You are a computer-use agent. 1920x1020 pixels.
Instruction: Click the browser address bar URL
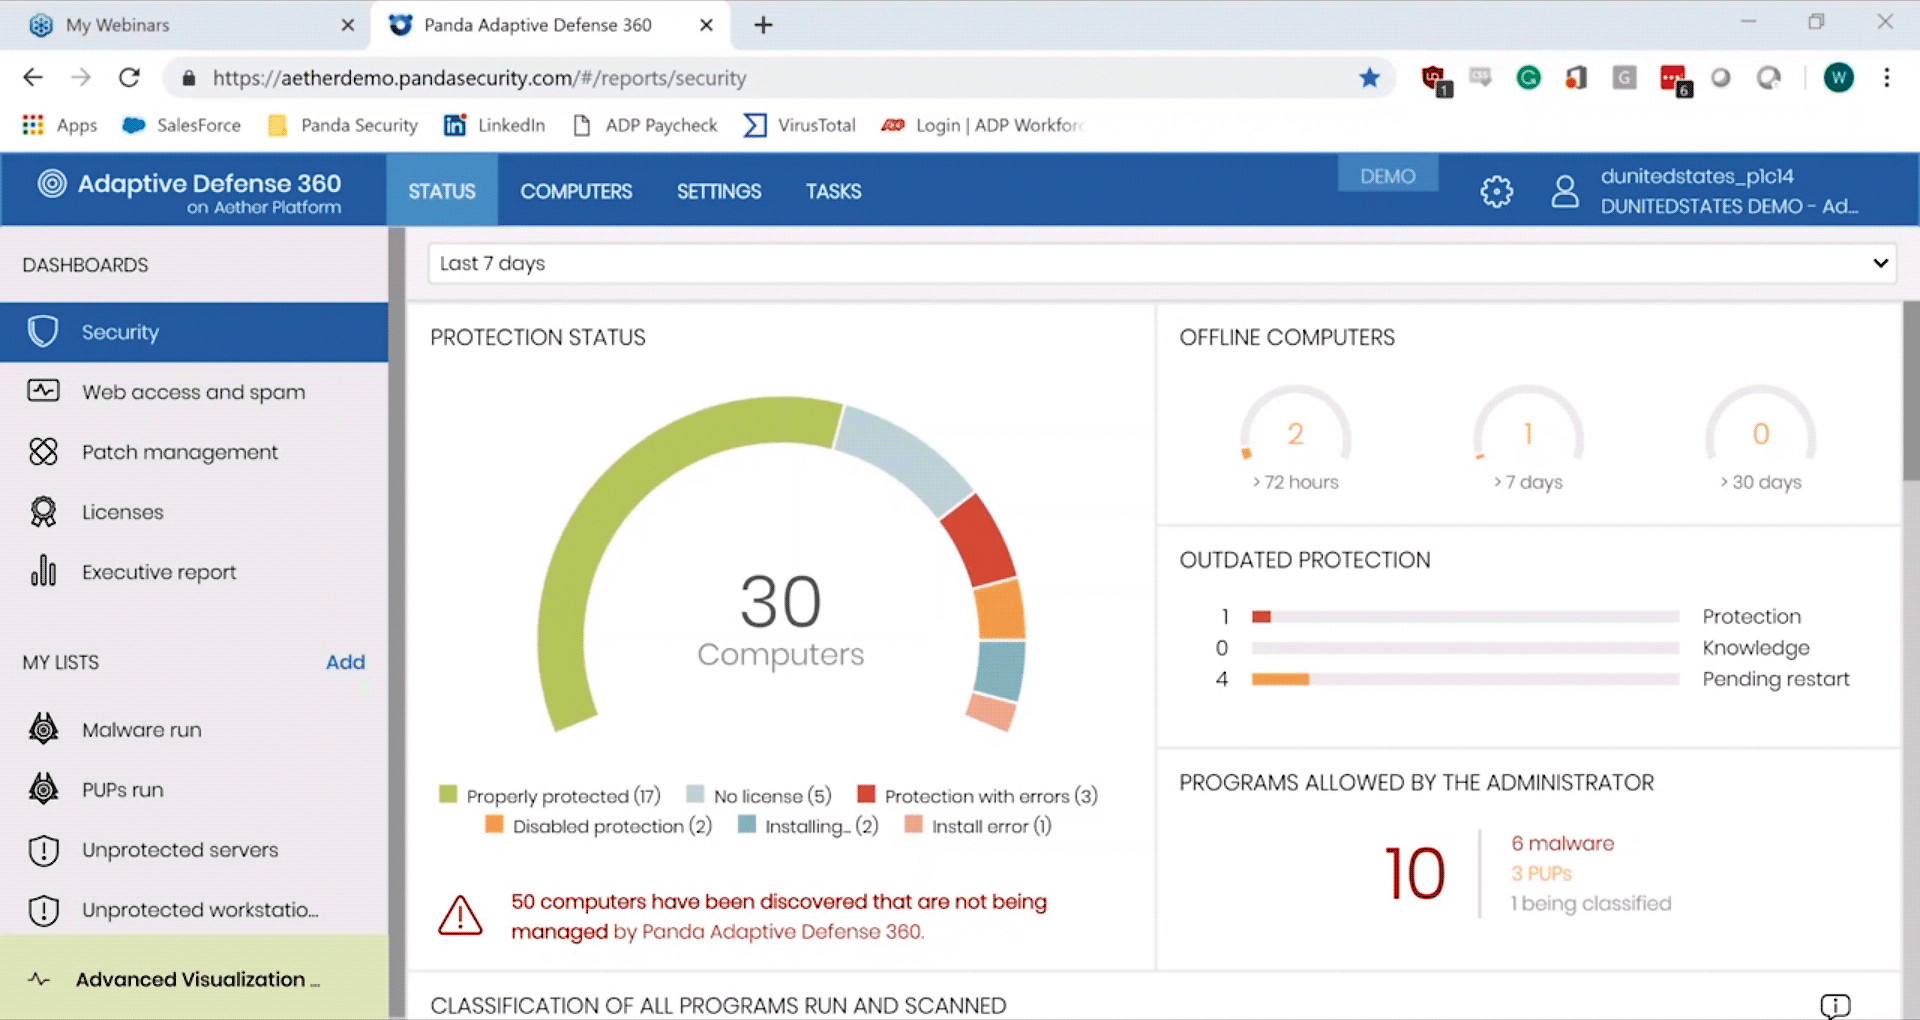pyautogui.click(x=479, y=78)
